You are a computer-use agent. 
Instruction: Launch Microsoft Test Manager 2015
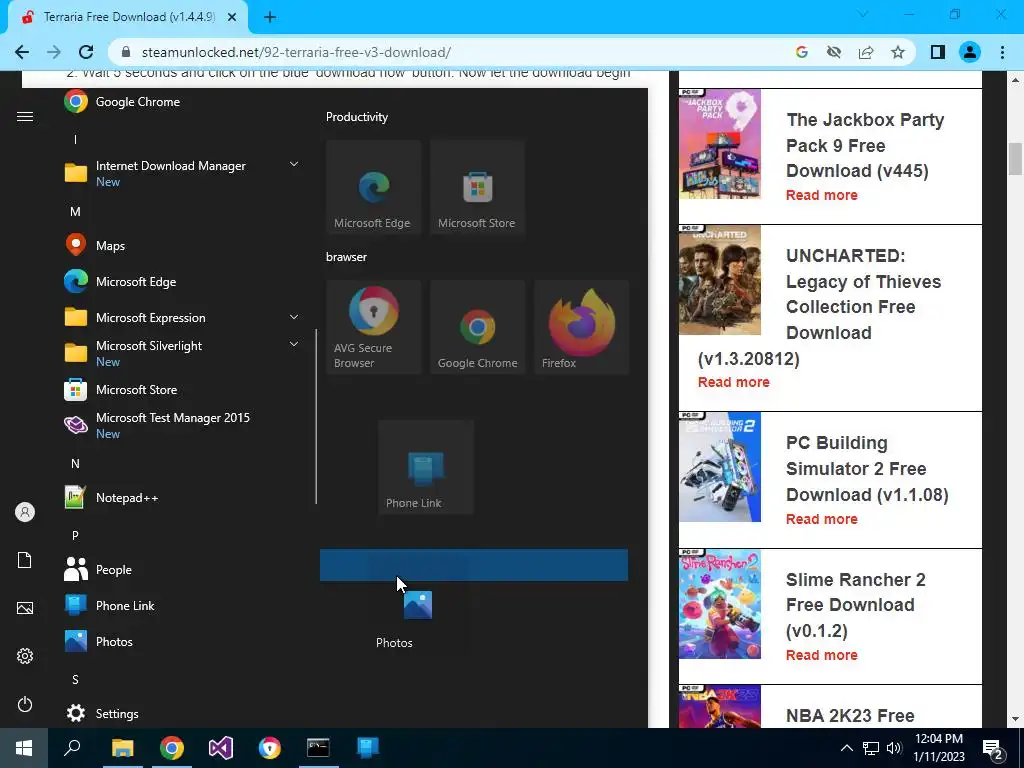(157, 425)
